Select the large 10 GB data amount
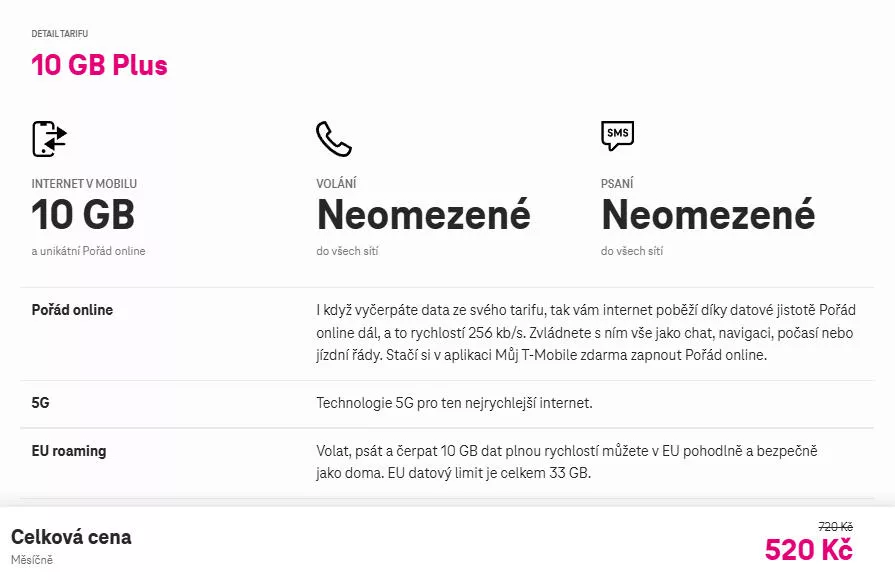 tap(83, 215)
